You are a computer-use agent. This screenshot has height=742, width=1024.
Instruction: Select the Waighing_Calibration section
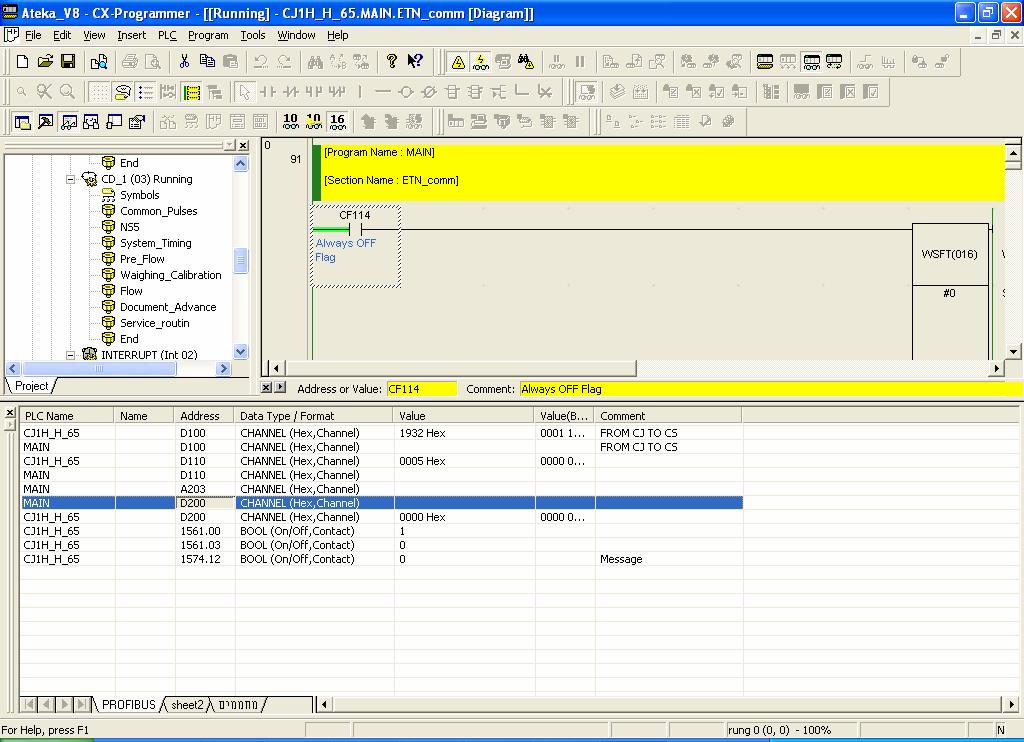(170, 275)
